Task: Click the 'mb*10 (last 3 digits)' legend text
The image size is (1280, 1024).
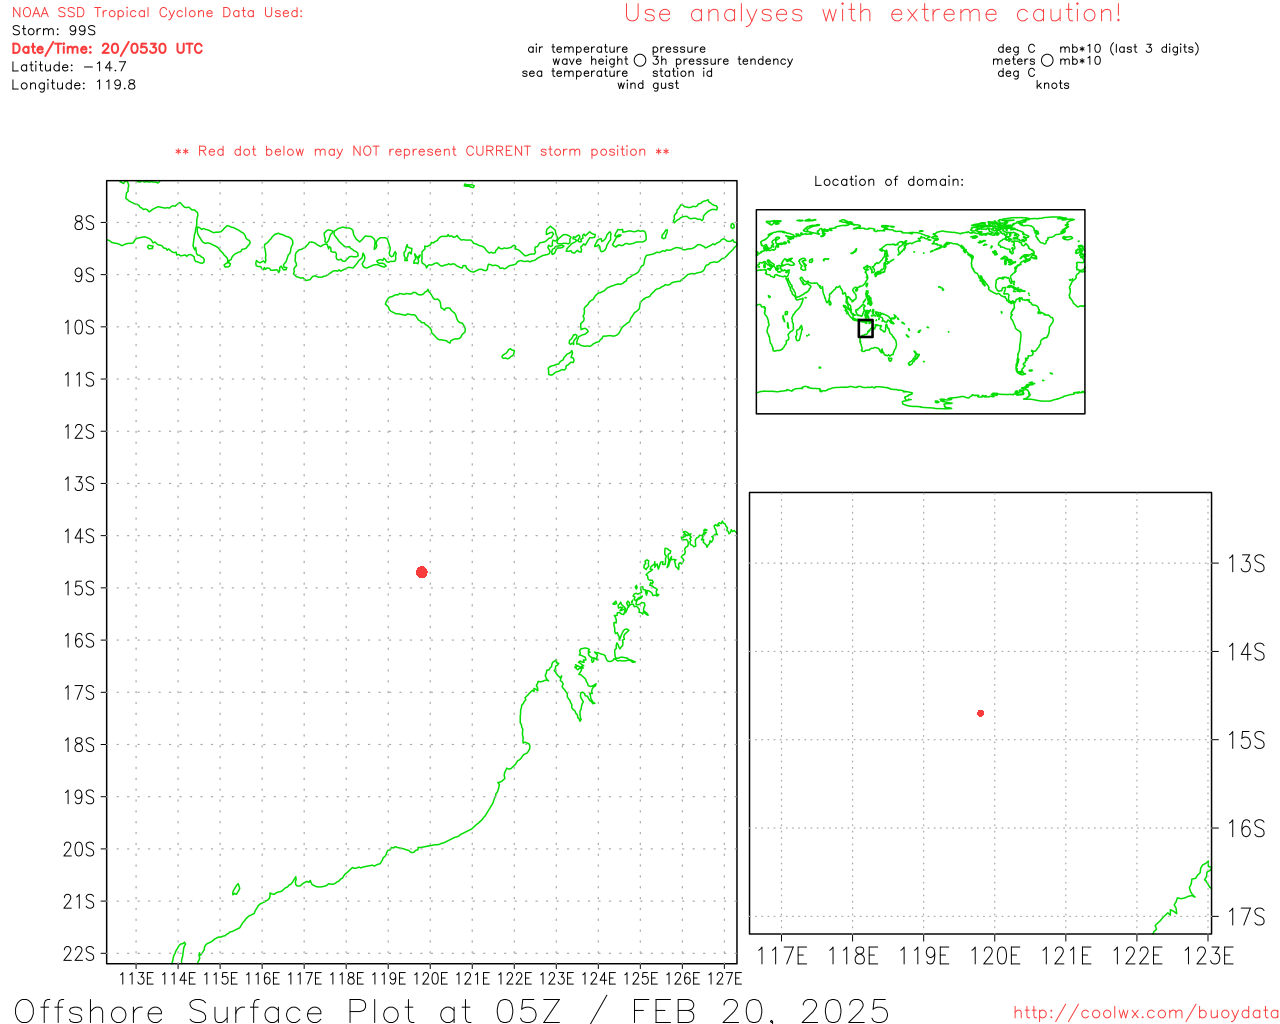Action: coord(1129,49)
